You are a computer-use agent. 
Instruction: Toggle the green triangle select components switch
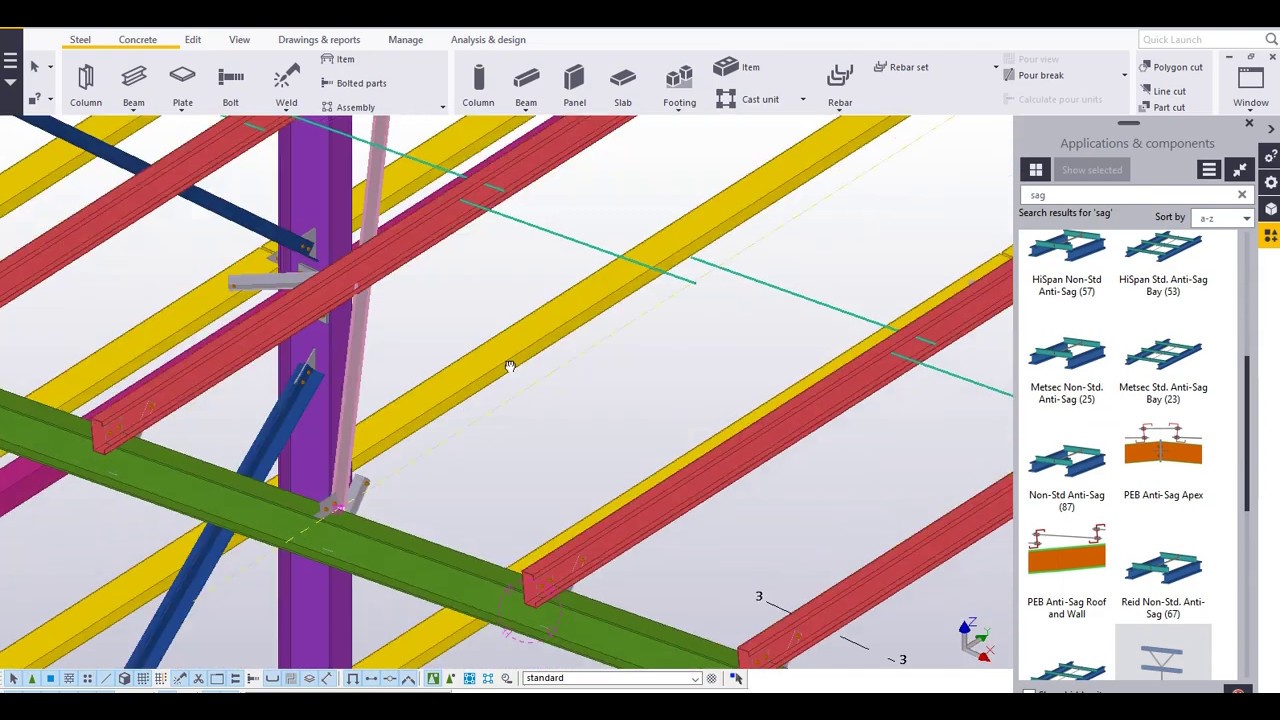pyautogui.click(x=32, y=678)
